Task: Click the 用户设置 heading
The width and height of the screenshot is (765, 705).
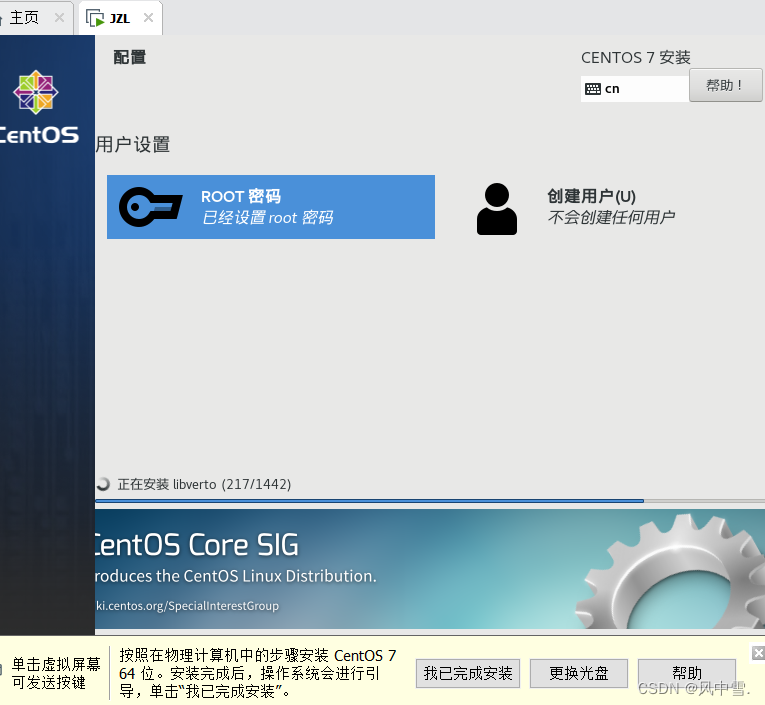Action: [x=133, y=144]
